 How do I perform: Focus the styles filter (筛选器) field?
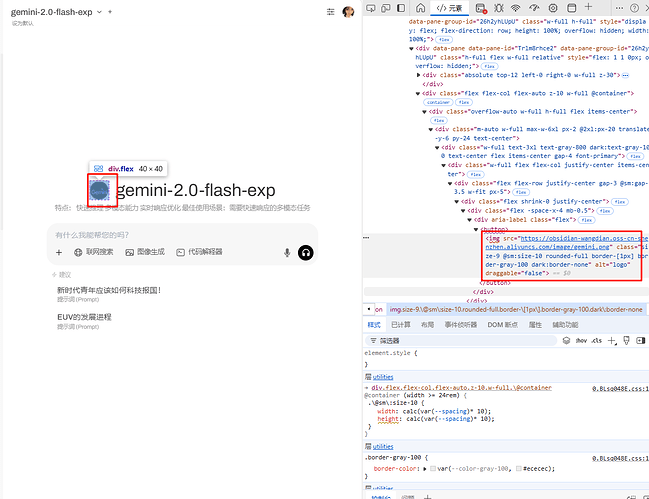pyautogui.click(x=461, y=341)
